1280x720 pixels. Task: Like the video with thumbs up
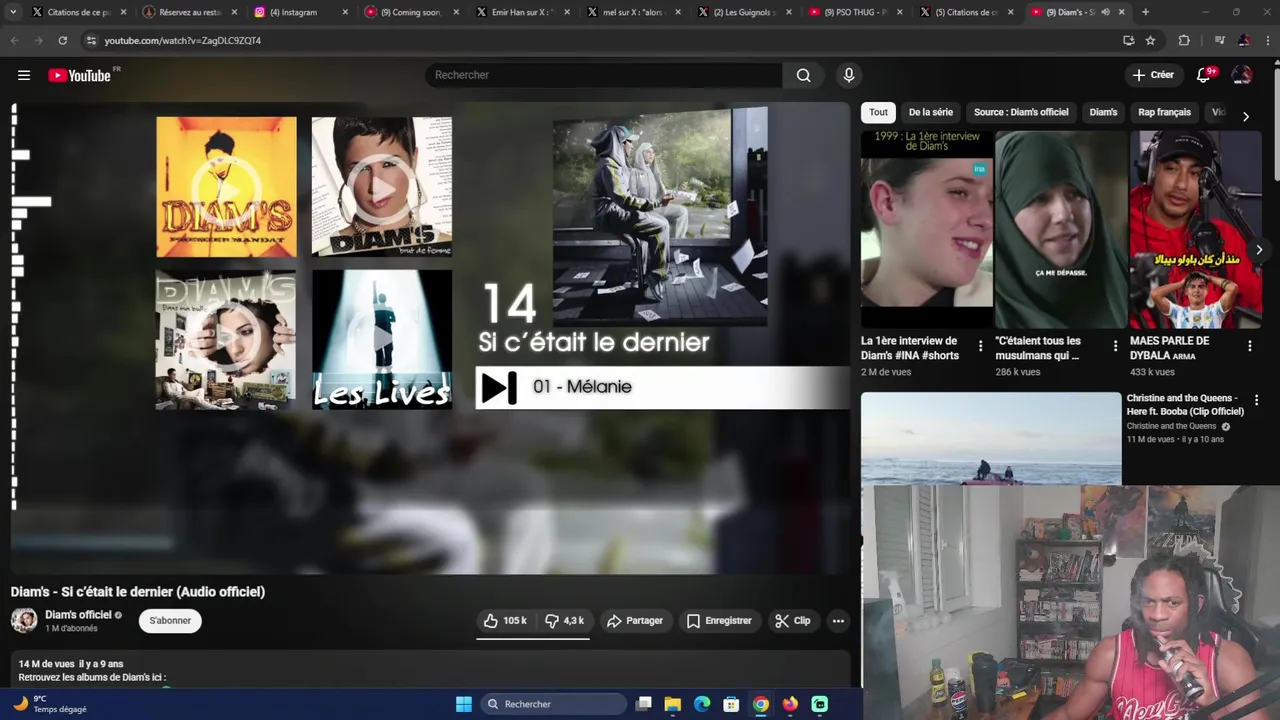[505, 621]
